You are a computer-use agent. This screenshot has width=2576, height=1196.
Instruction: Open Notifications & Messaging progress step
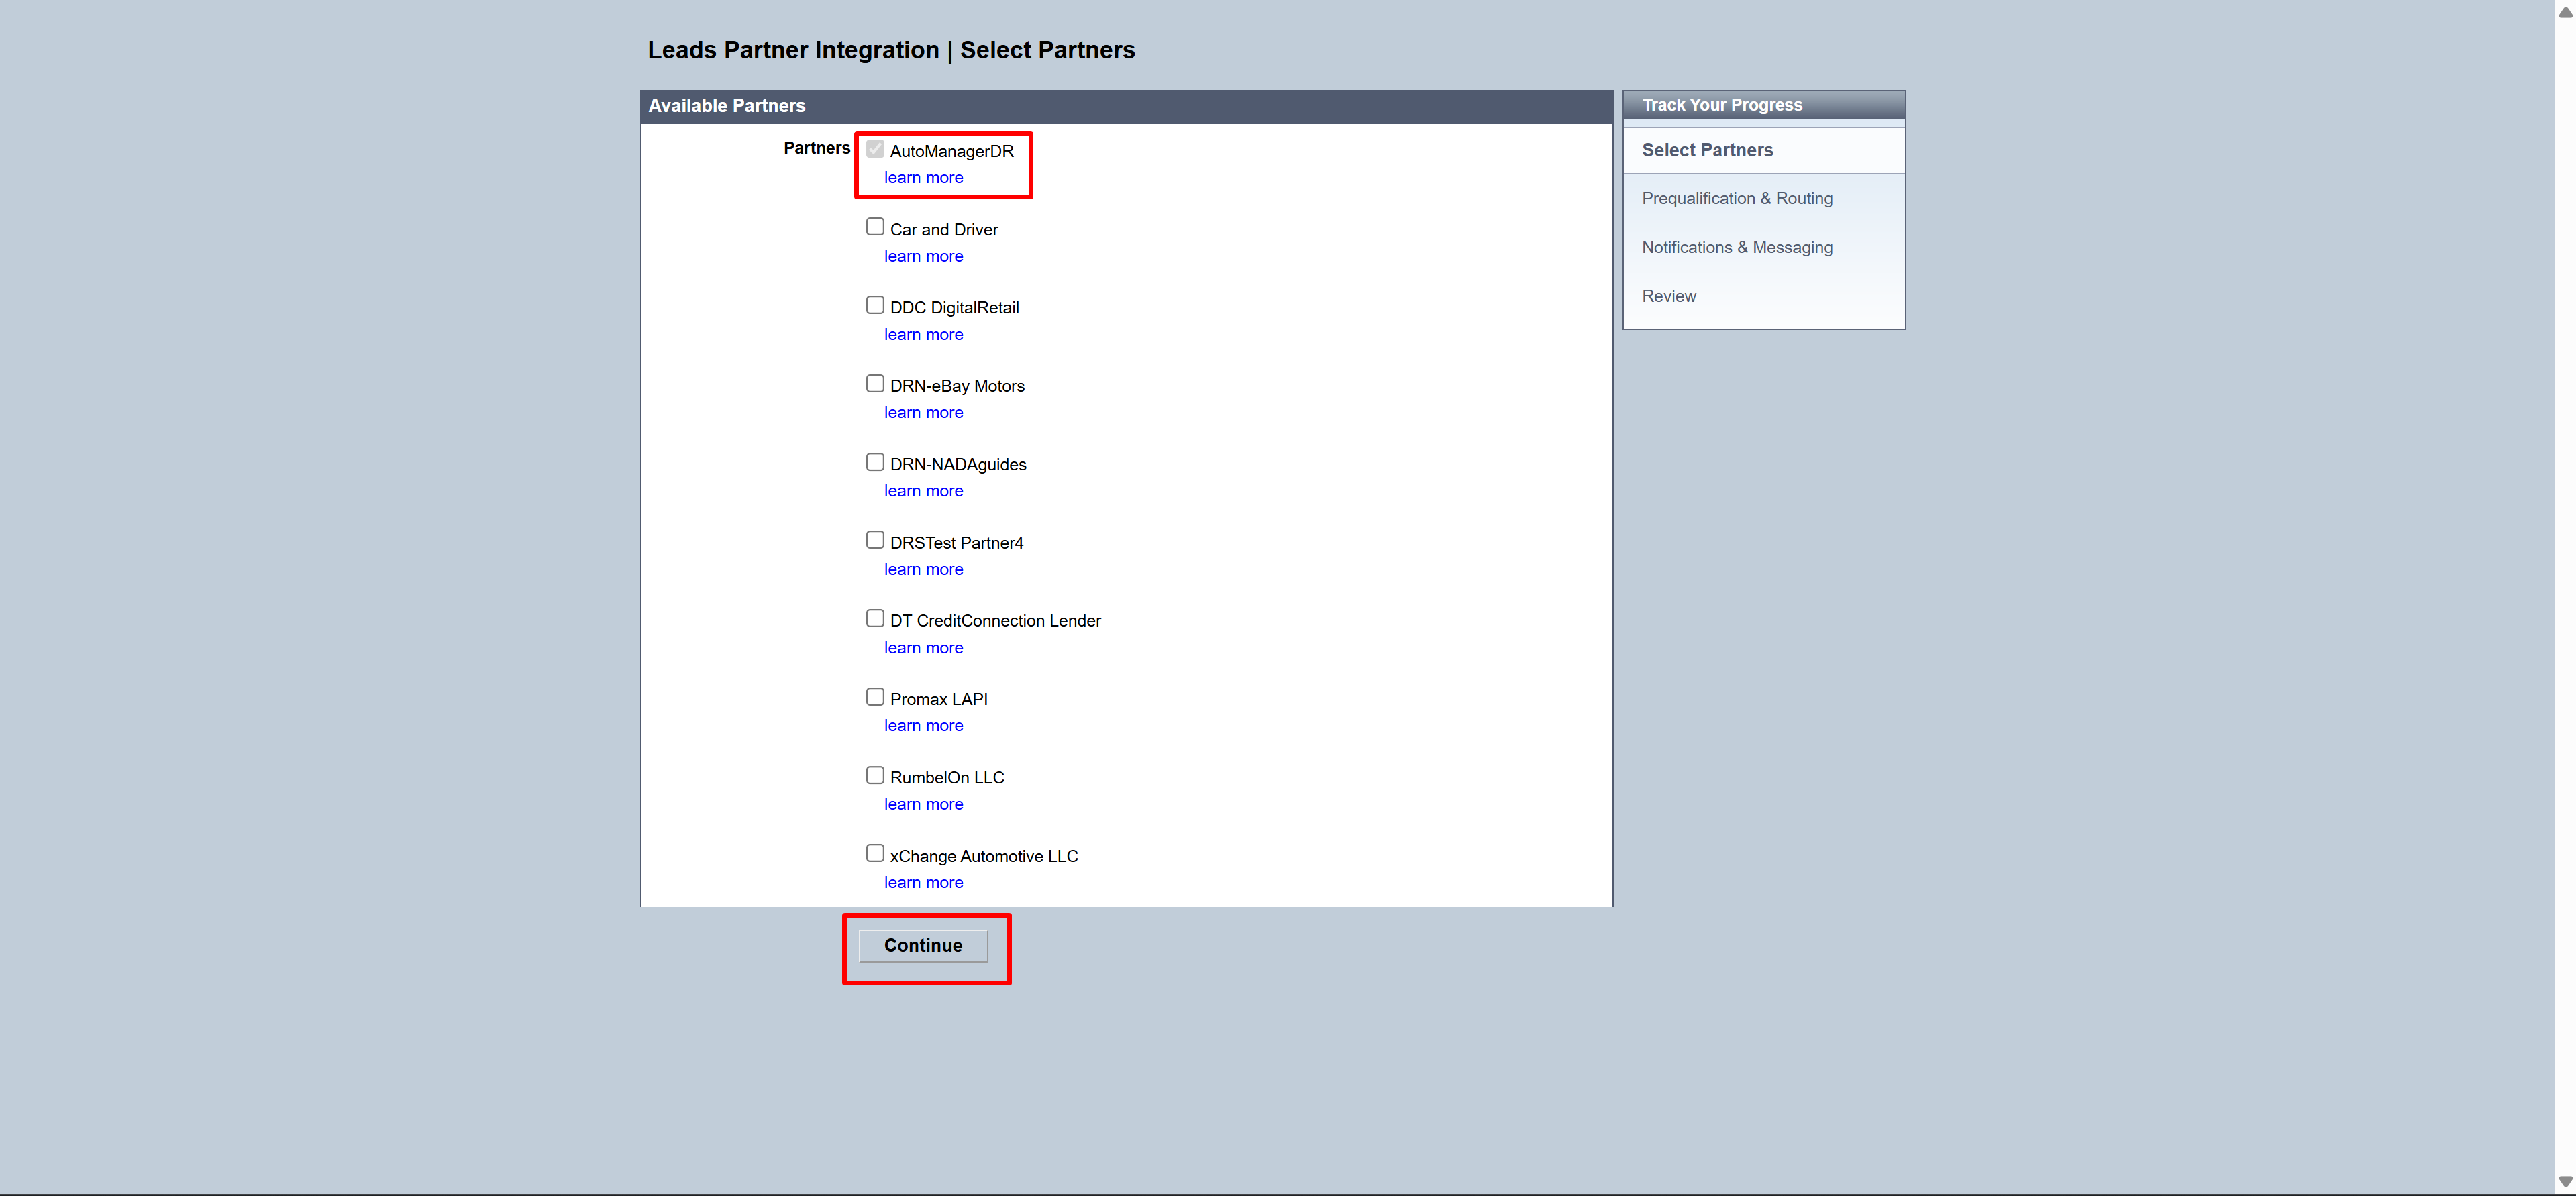coord(1737,247)
